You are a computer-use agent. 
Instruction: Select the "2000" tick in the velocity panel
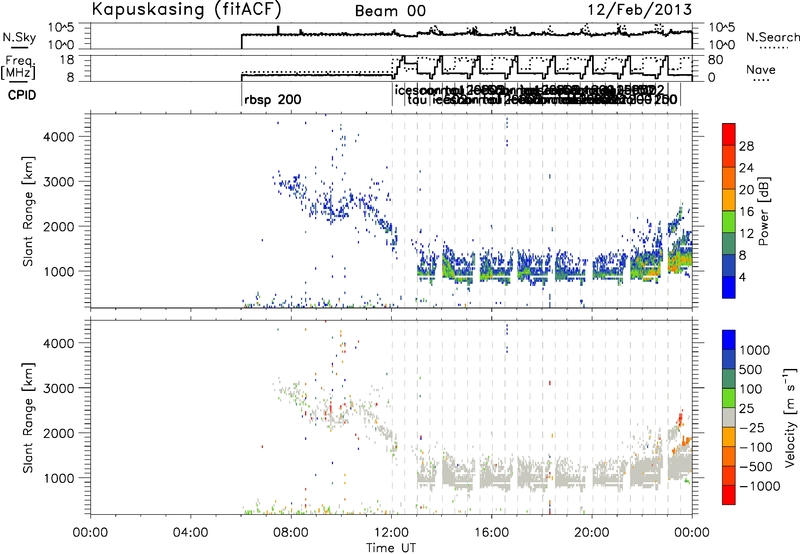tap(58, 433)
